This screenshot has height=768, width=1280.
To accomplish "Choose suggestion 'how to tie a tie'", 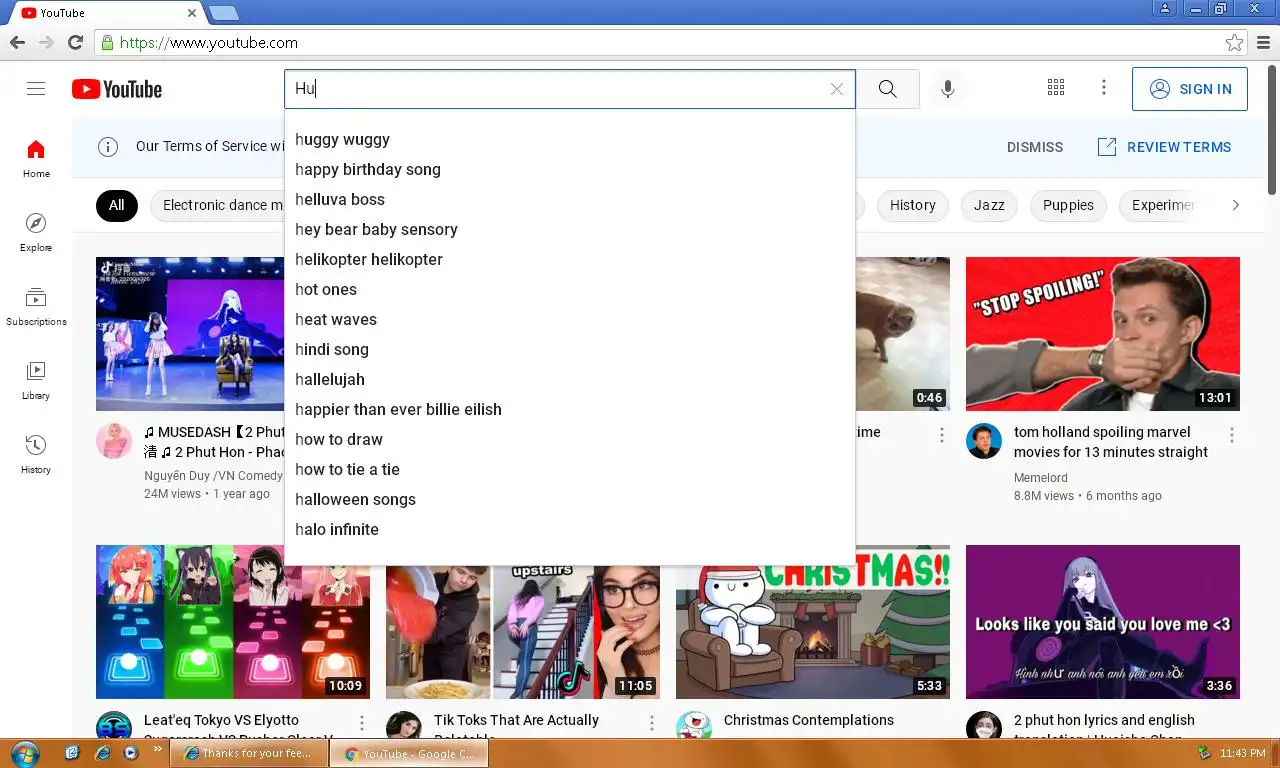I will point(570,470).
